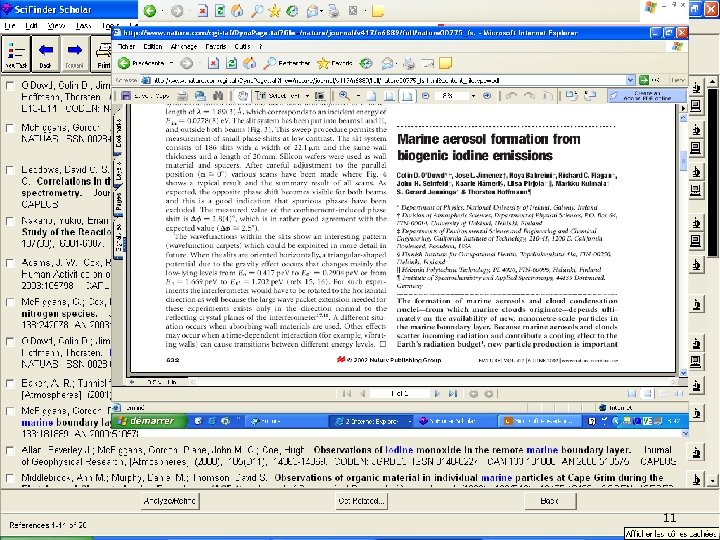The width and height of the screenshot is (720, 540).
Task: Jump to the last PDF page with the arrow
Action: pos(453,394)
